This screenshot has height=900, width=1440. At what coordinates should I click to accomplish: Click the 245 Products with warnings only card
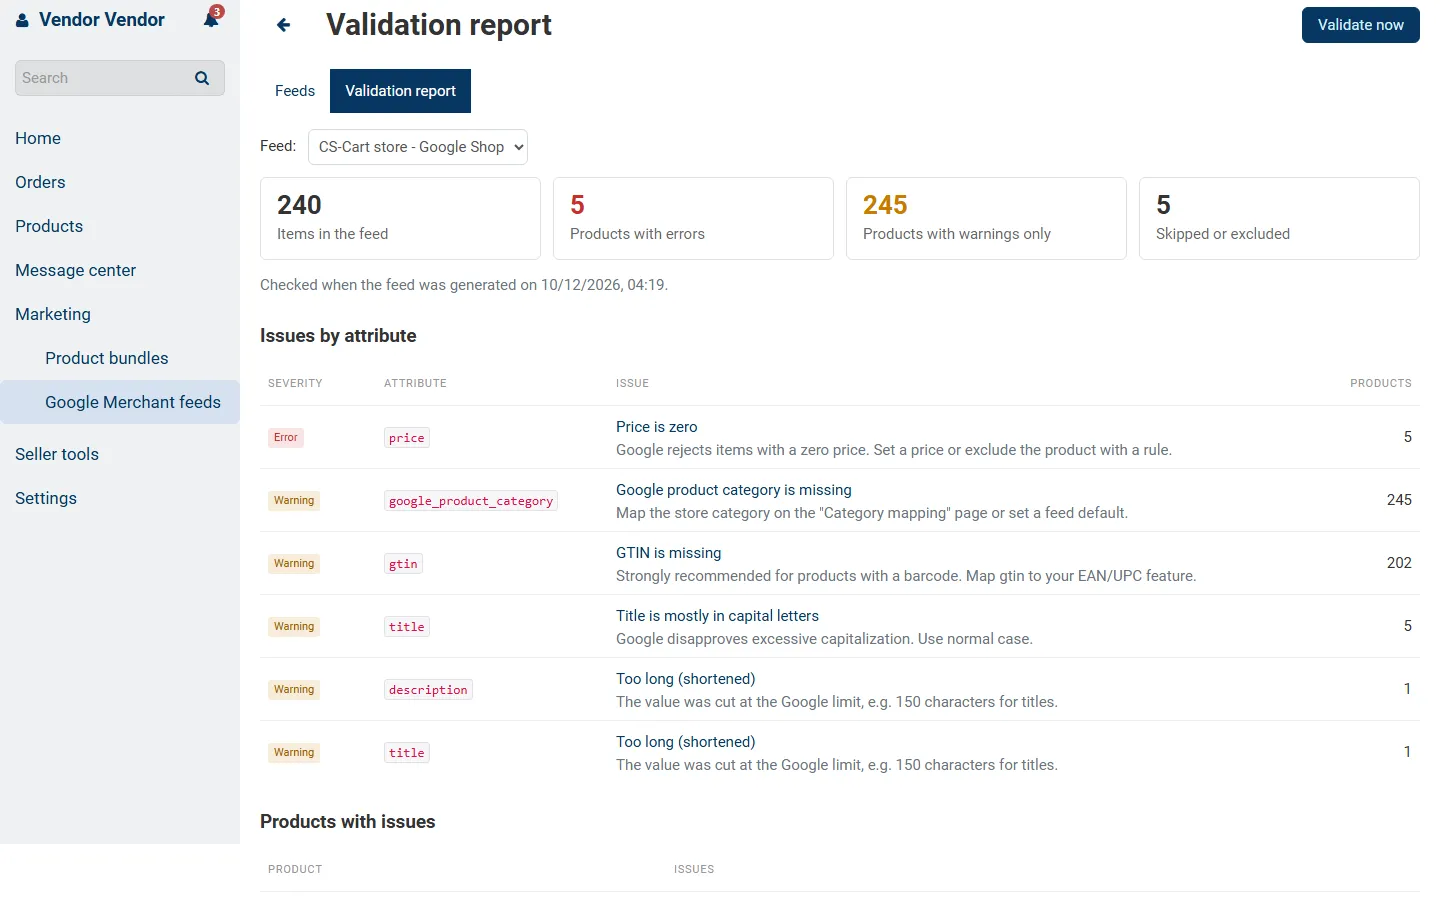coord(986,219)
